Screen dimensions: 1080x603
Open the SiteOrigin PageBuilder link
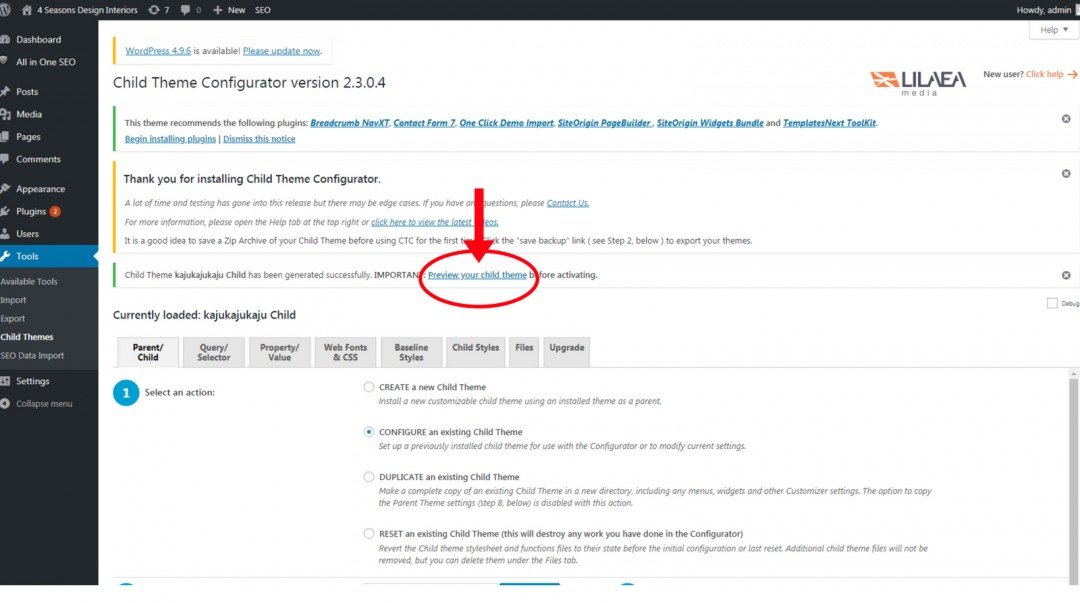tap(604, 123)
